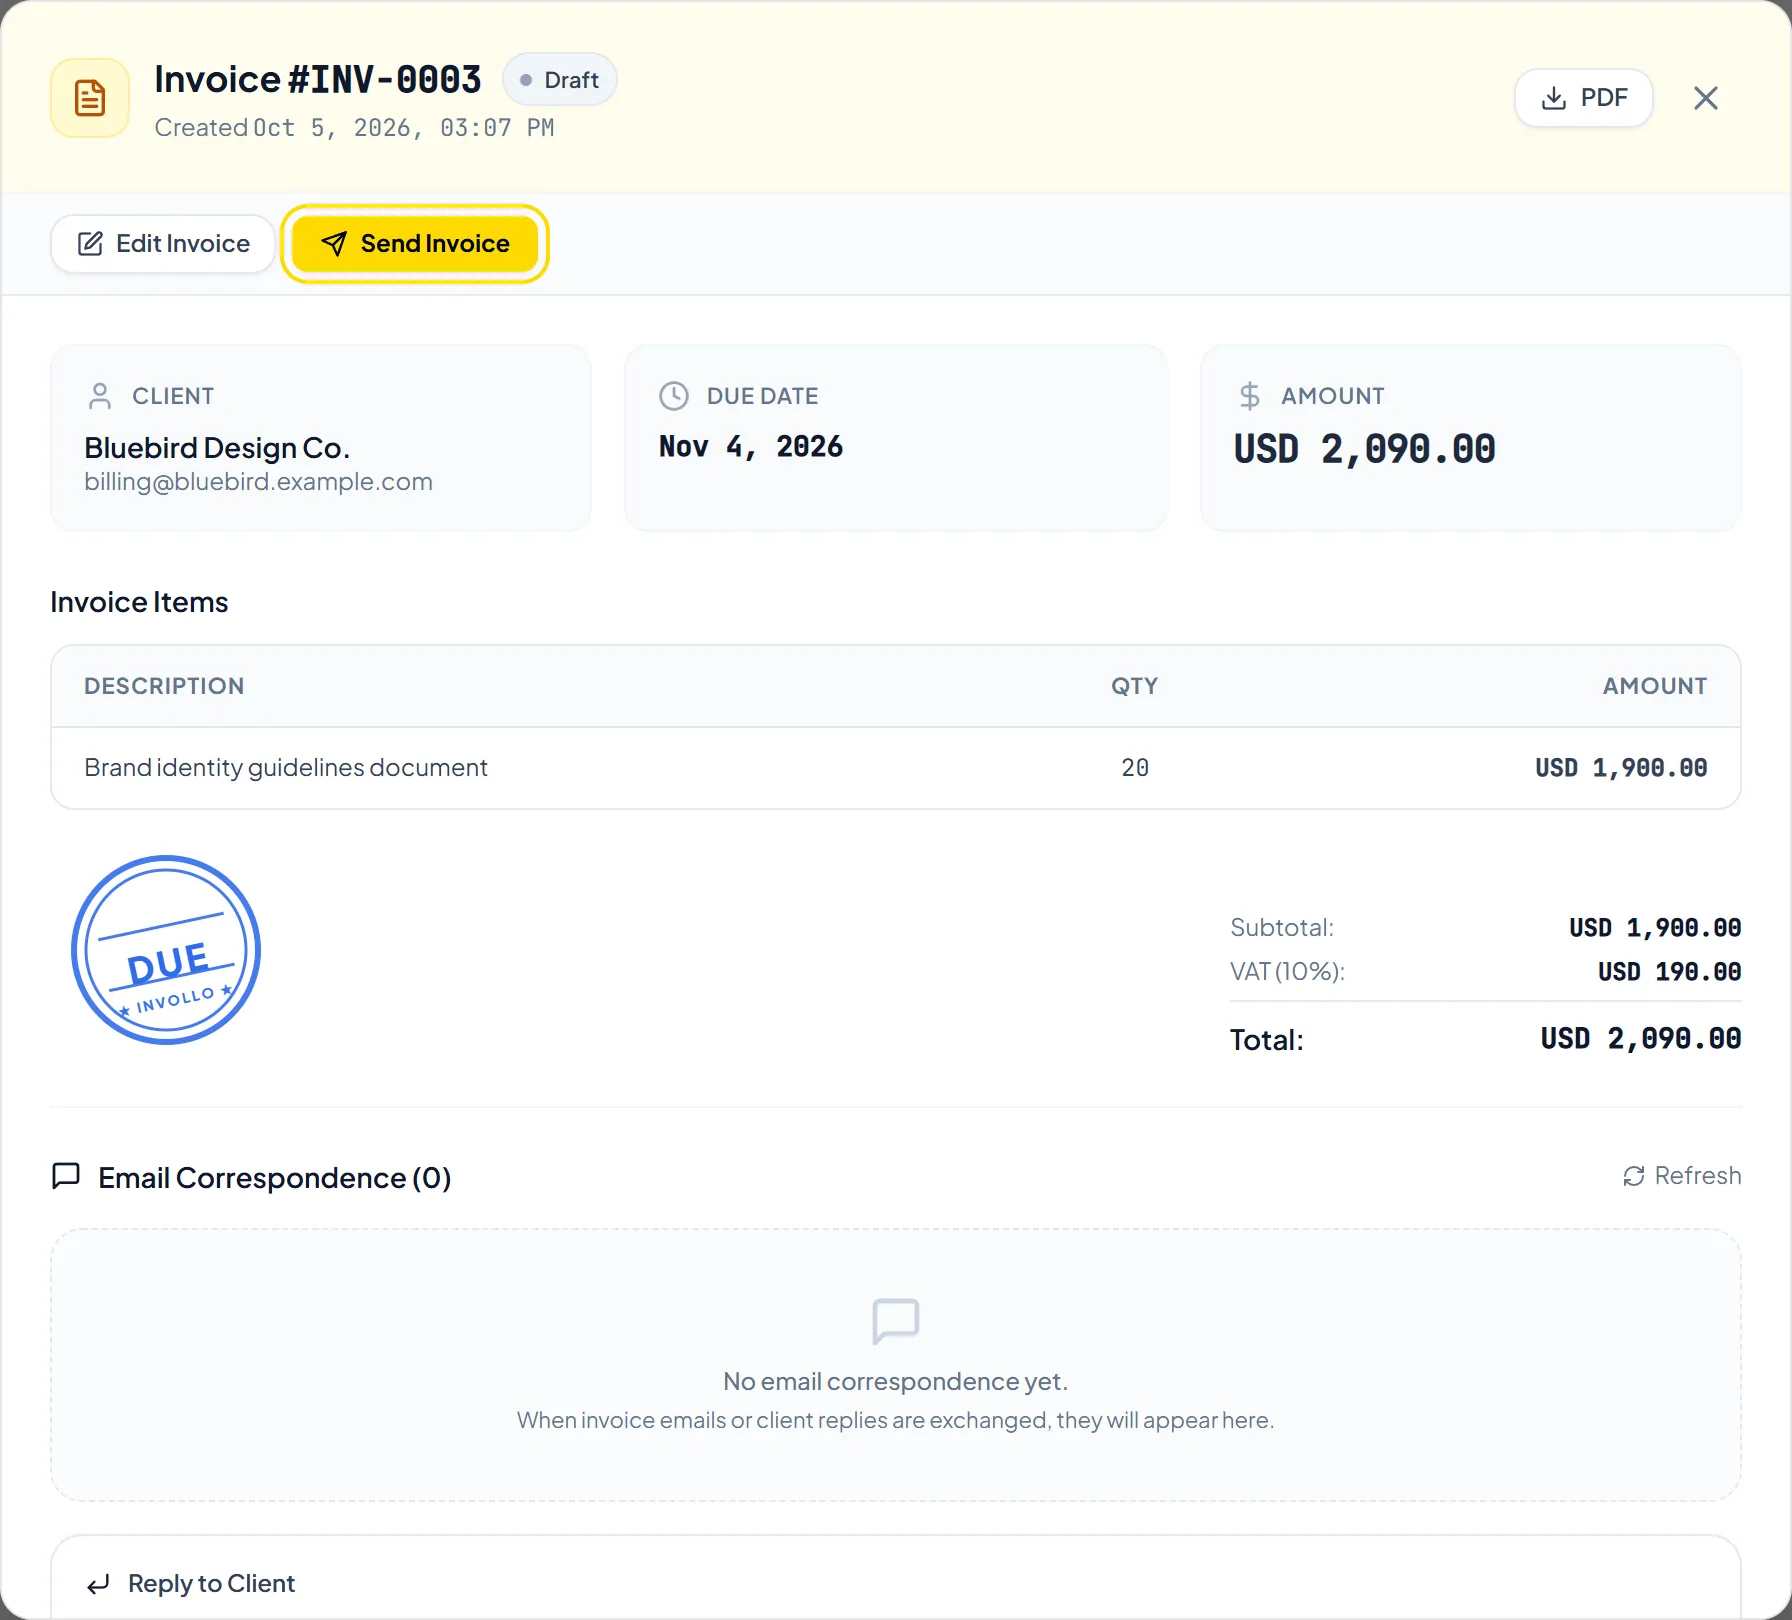Click the client person icon
Viewport: 1792px width, 1620px height.
pos(100,396)
